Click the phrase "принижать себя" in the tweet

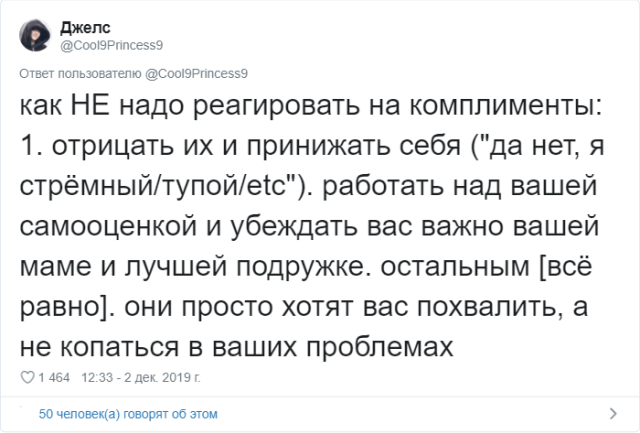[354, 146]
